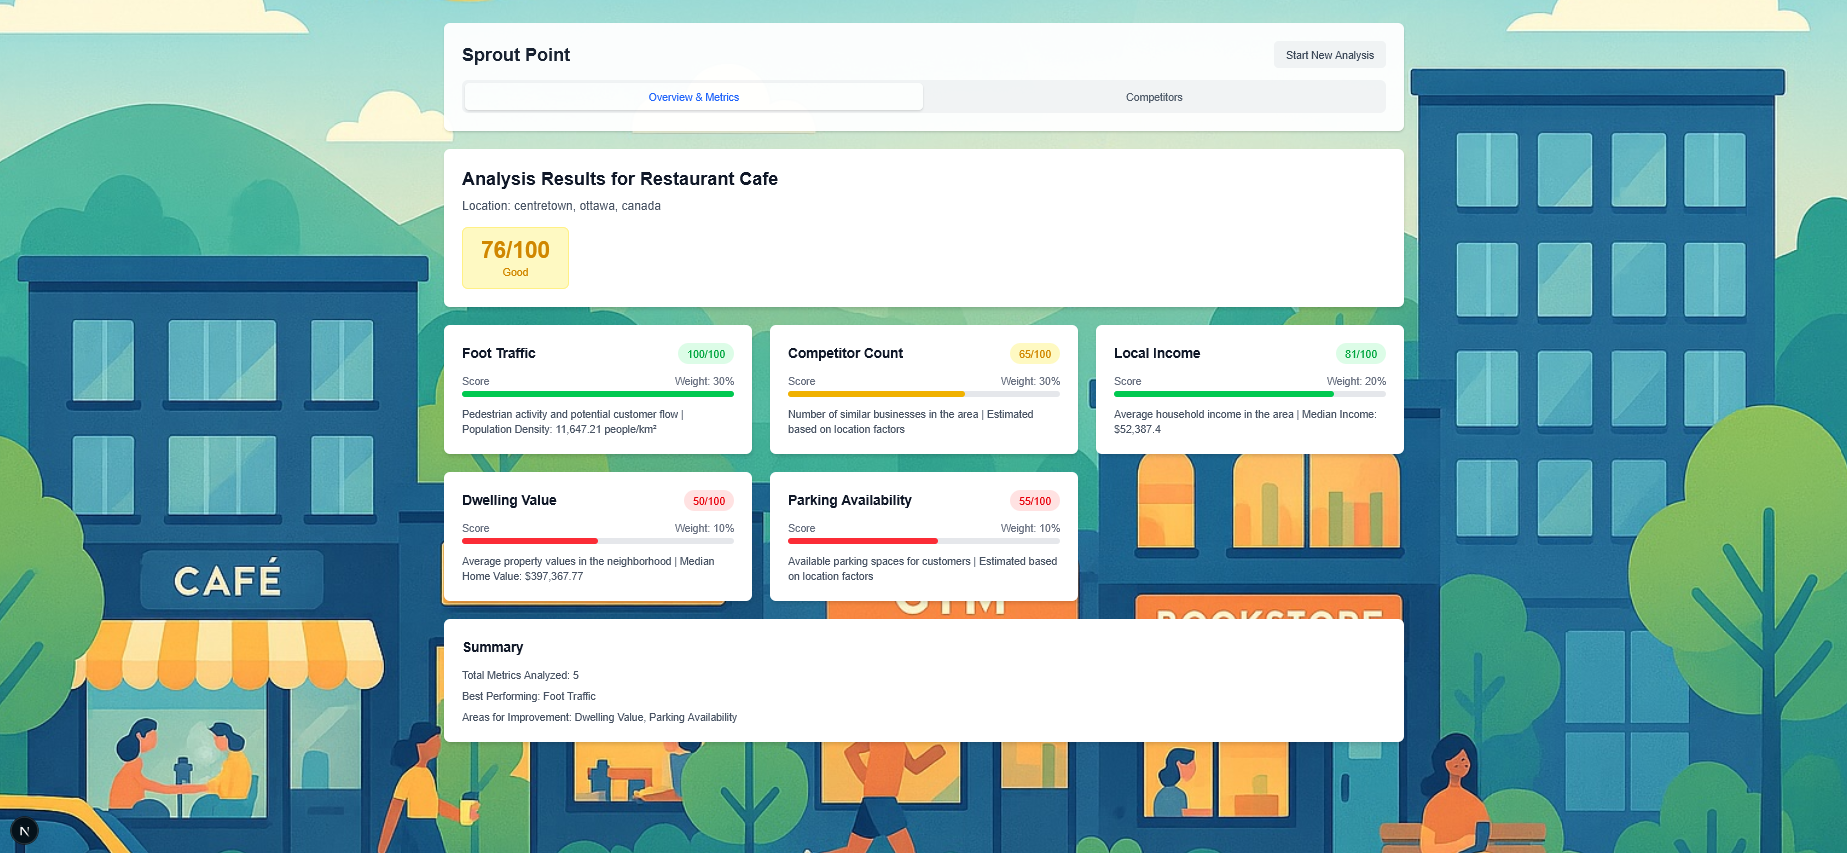
Task: Click the Foot Traffic card heading
Action: click(498, 353)
